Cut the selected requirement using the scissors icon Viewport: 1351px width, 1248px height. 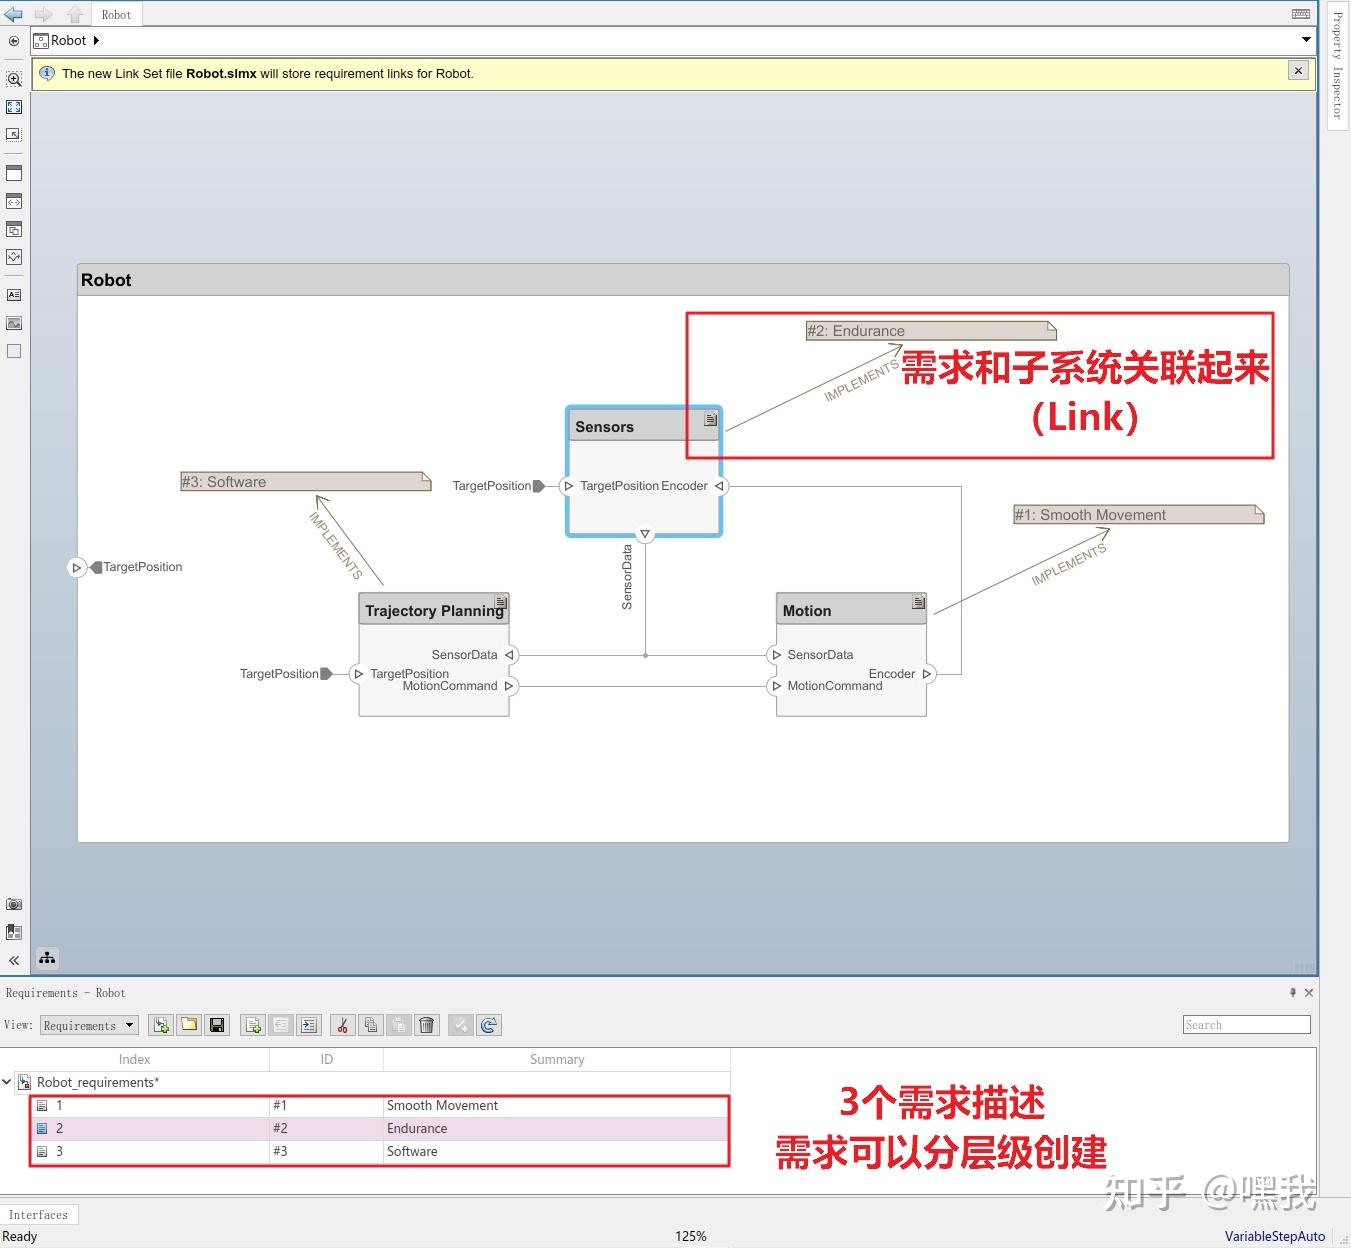coord(342,1024)
